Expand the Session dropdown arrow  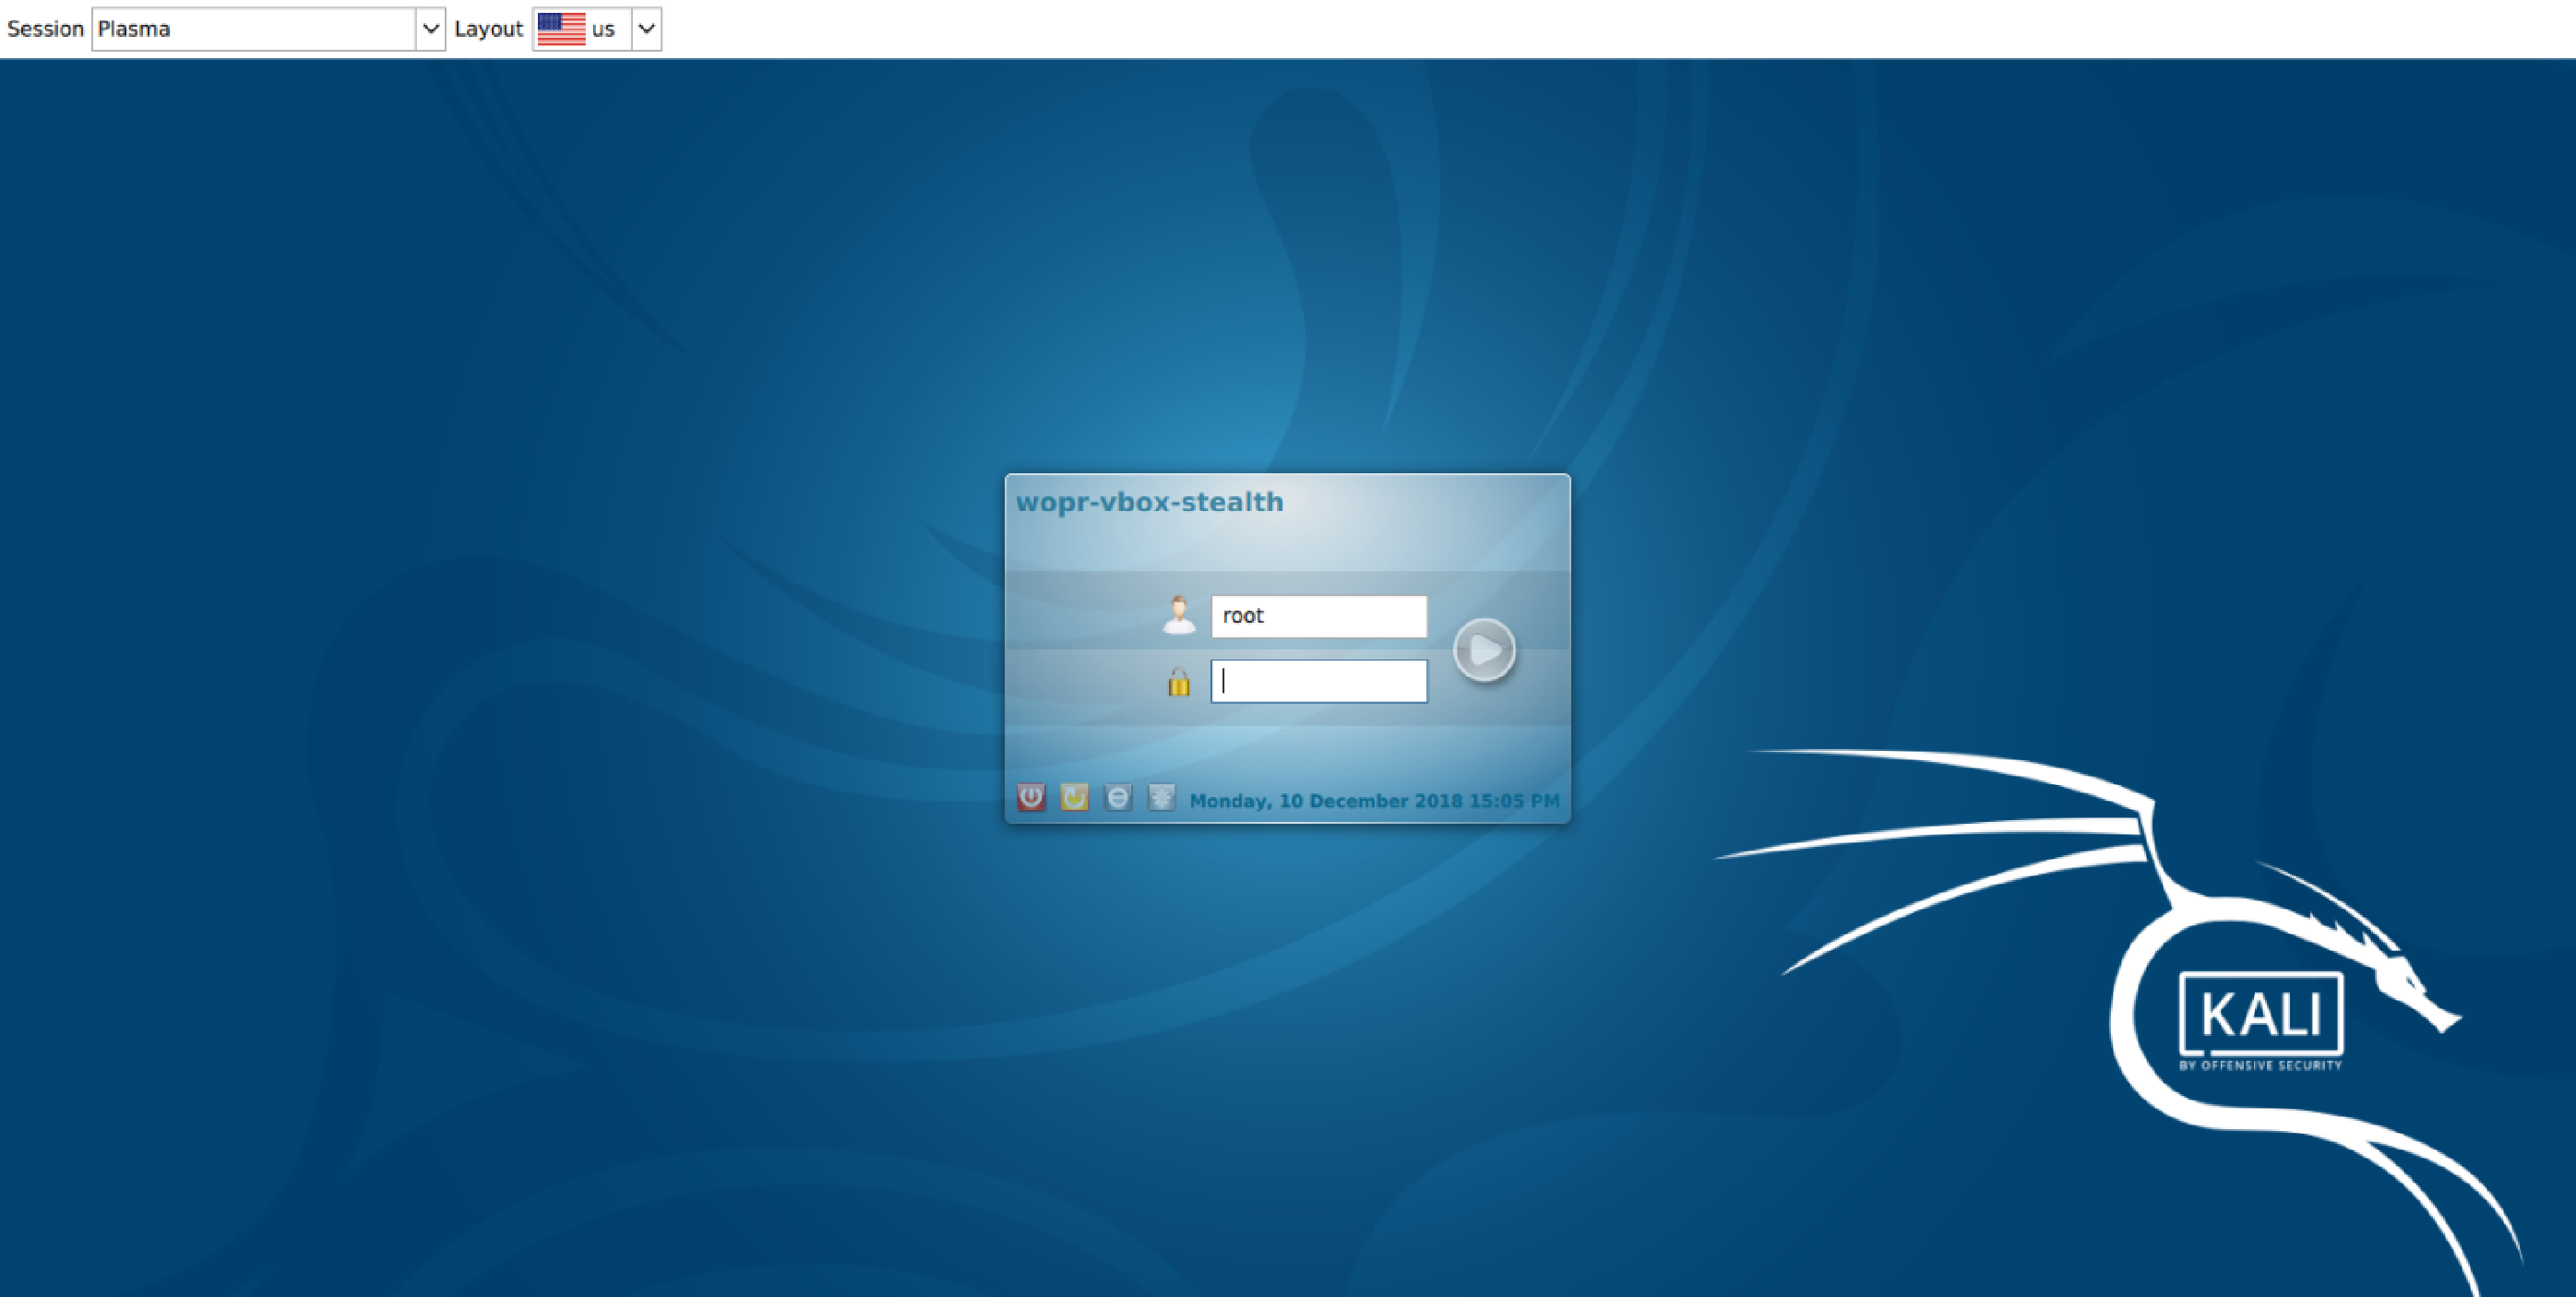click(430, 29)
